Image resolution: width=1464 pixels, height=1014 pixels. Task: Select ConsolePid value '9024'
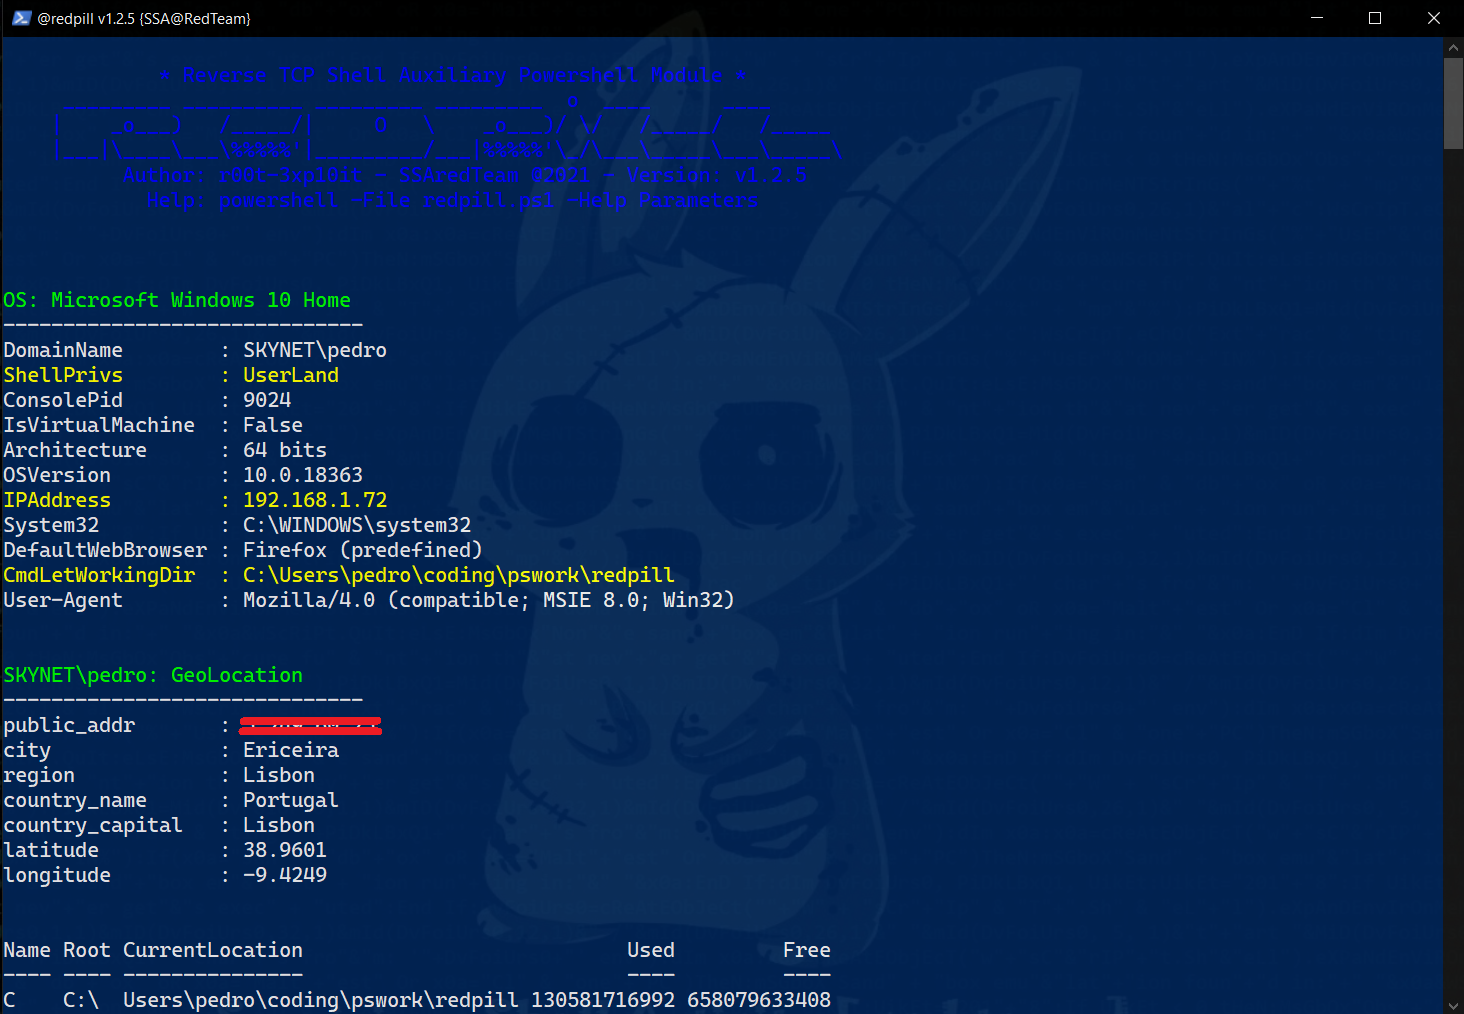tap(267, 400)
